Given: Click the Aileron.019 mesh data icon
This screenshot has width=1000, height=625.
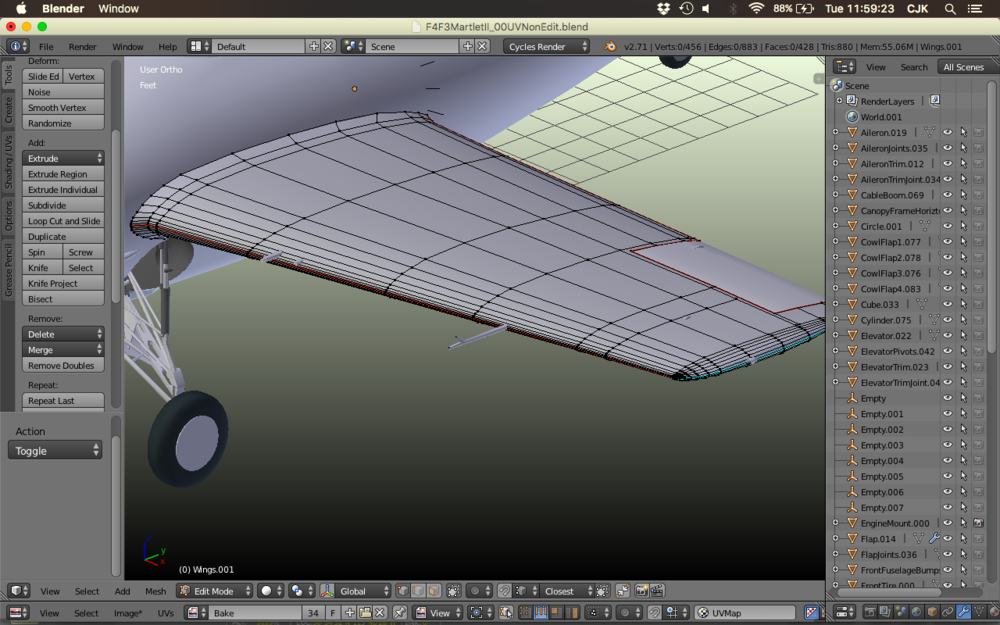Looking at the screenshot, I should click(929, 132).
